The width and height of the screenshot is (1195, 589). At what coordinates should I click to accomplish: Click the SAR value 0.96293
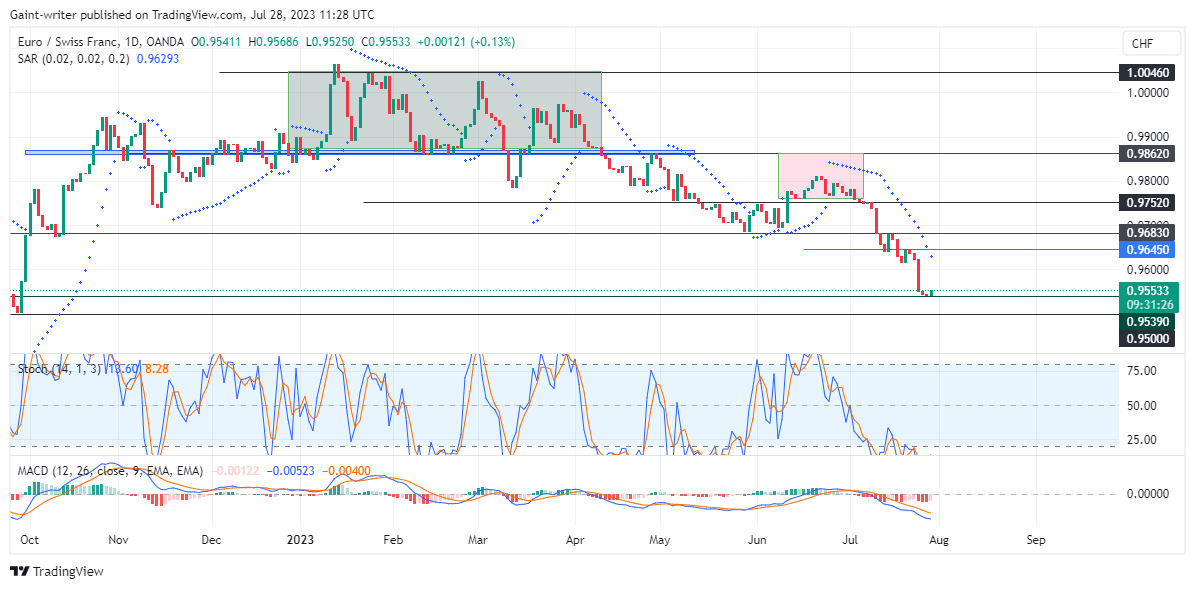[158, 58]
